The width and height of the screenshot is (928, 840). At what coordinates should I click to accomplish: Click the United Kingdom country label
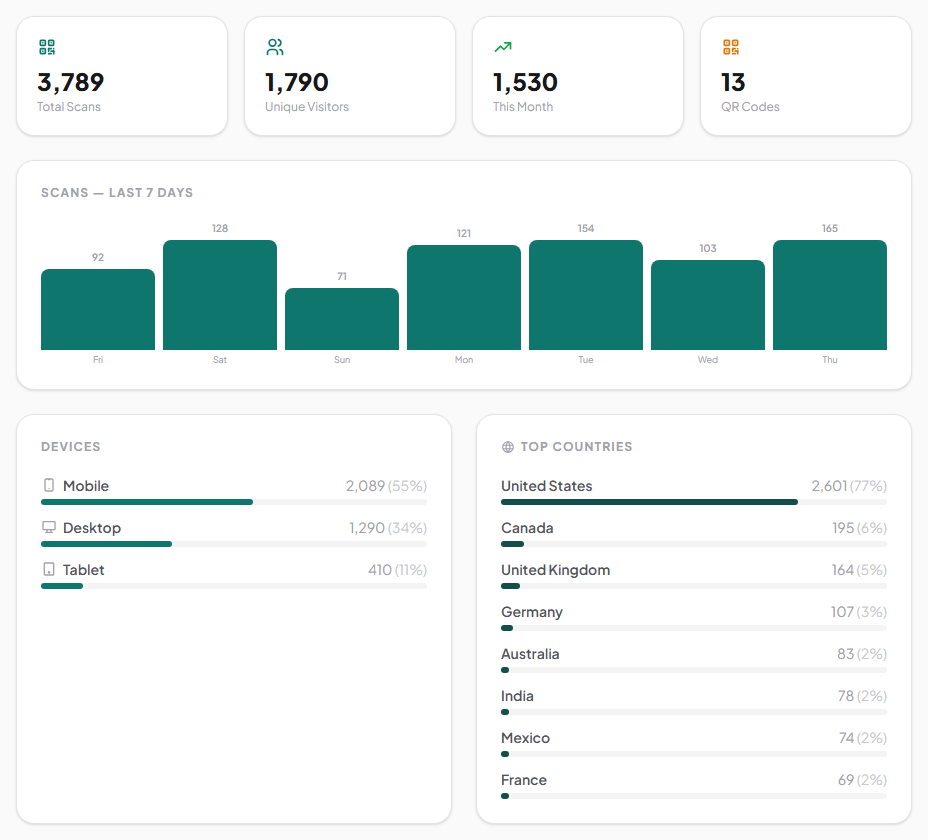click(555, 570)
